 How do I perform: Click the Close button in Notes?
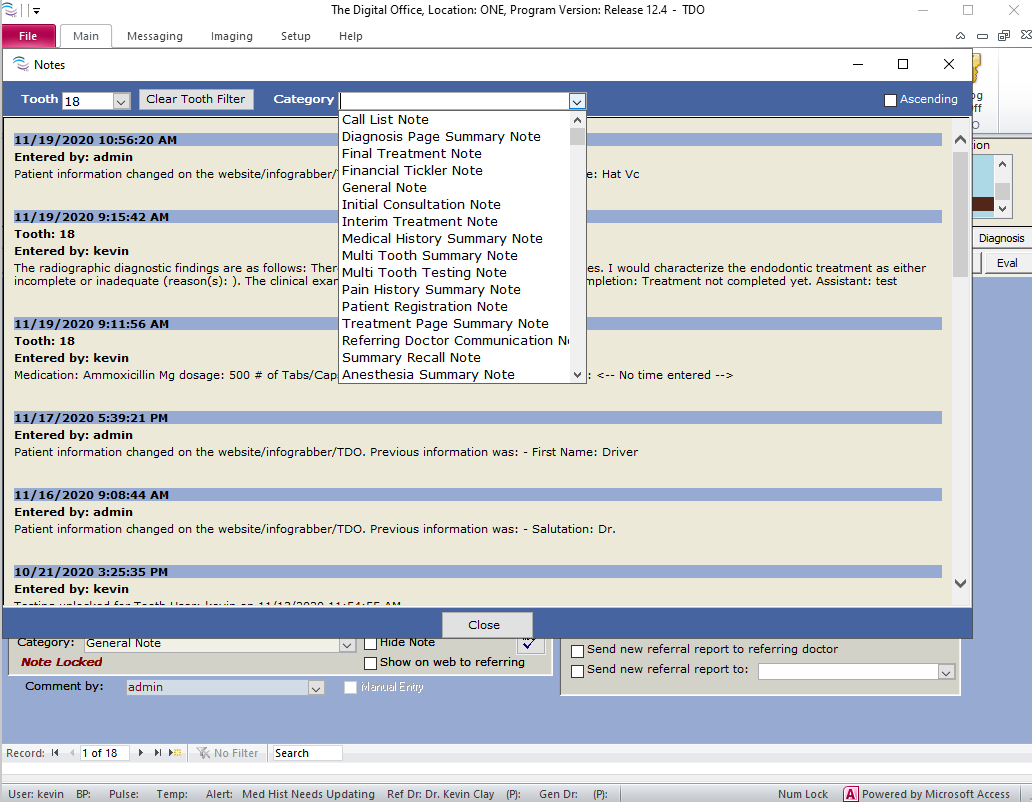(x=484, y=625)
